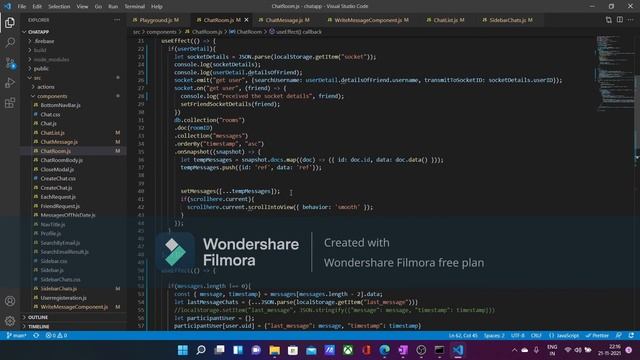Open the Edit menu

pos(37,7)
